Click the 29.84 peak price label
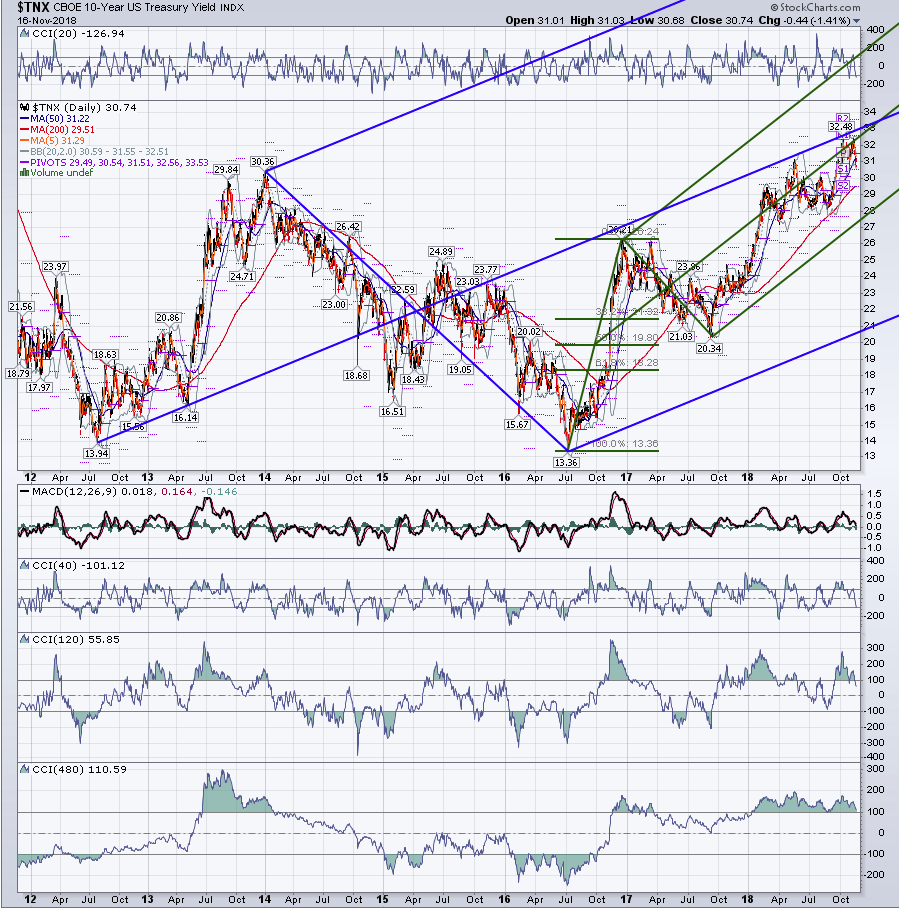The width and height of the screenshot is (899, 908). [x=226, y=169]
